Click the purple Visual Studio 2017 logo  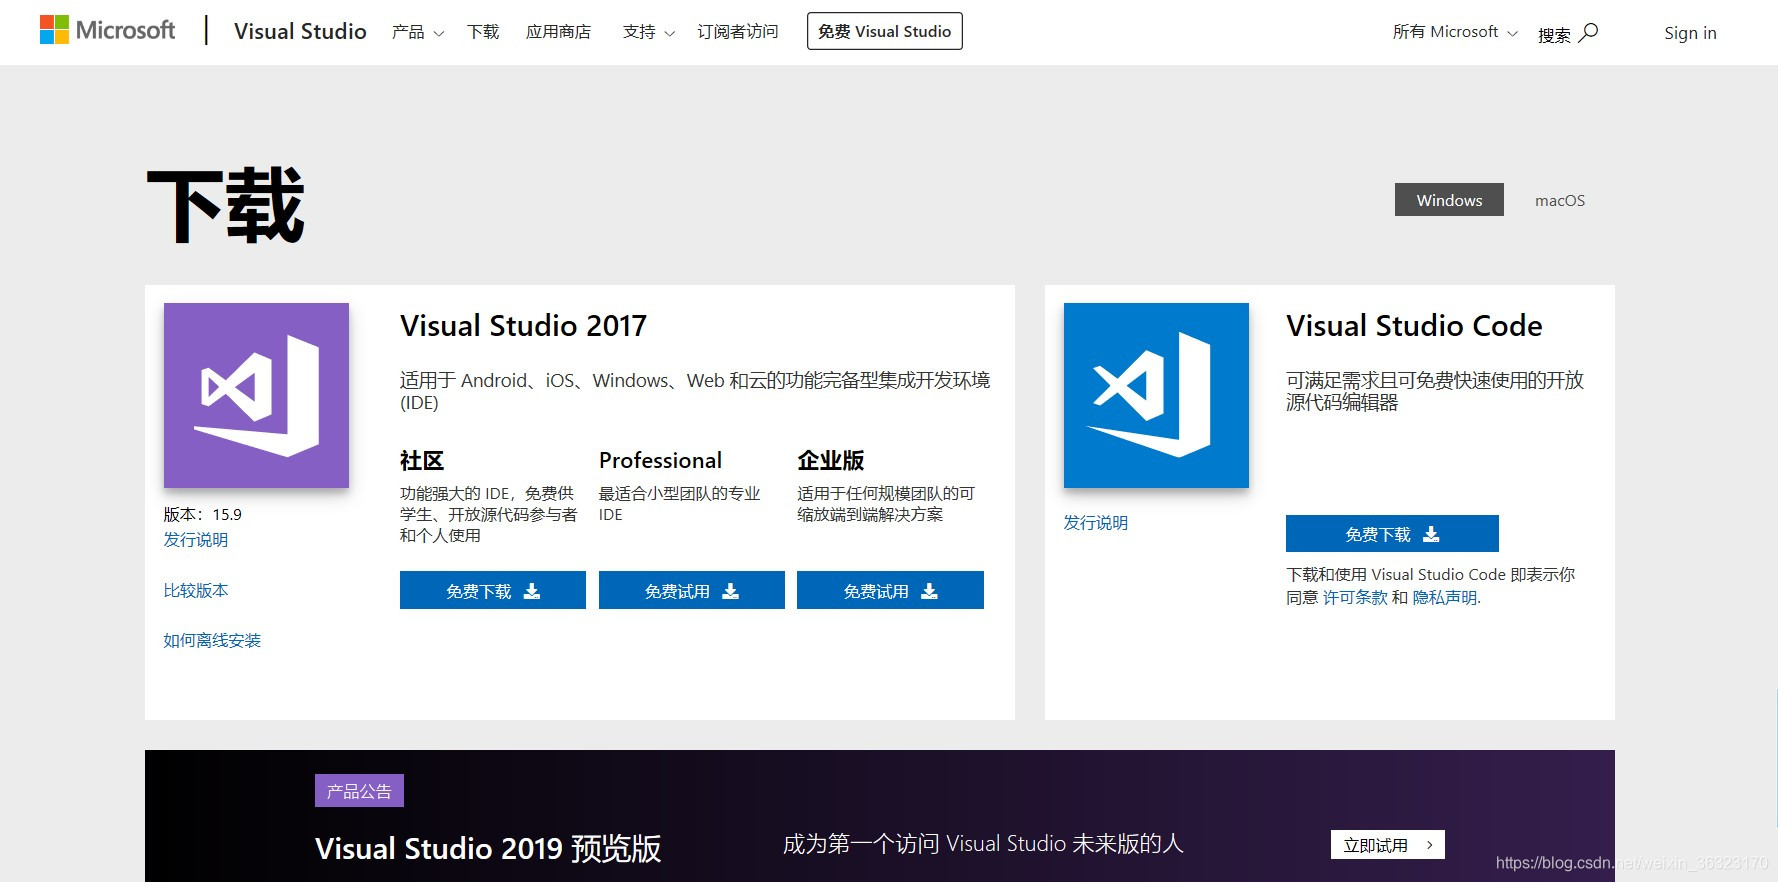[x=256, y=395]
